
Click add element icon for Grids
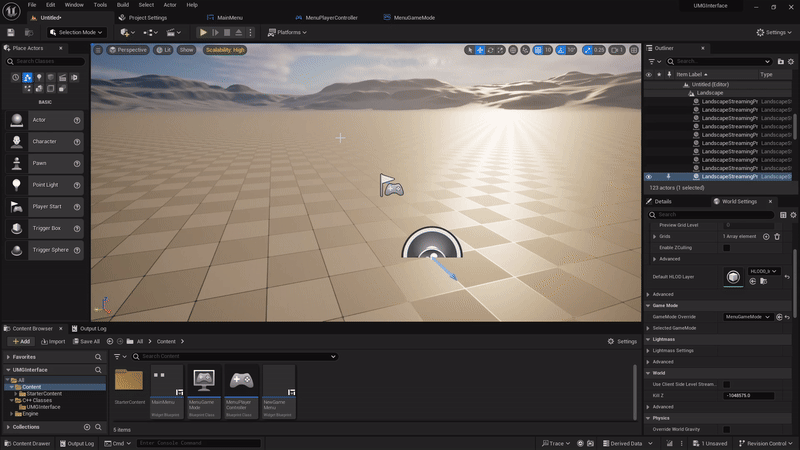766,237
